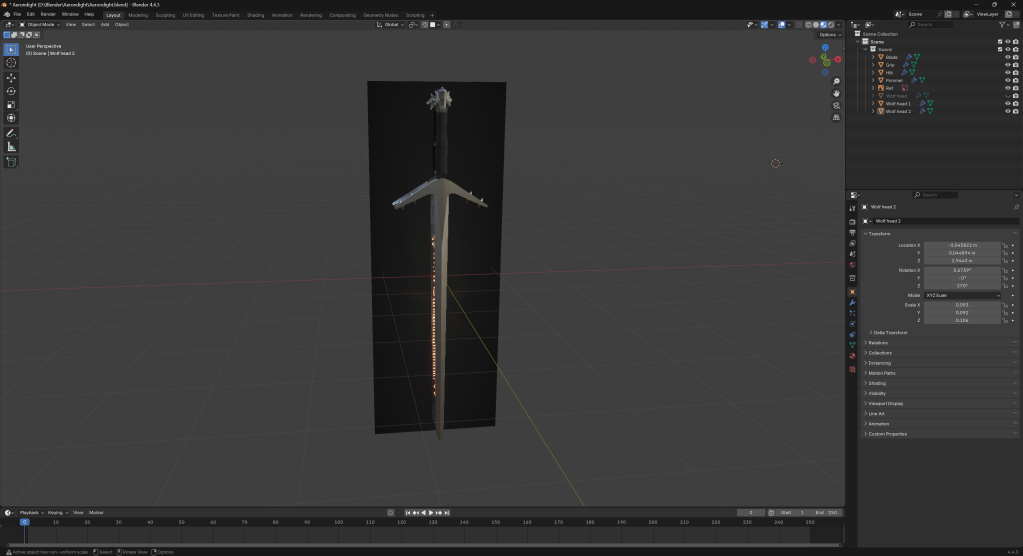This screenshot has width=1023, height=556.
Task: Switch to the Sculpting workspace tab
Action: point(165,15)
